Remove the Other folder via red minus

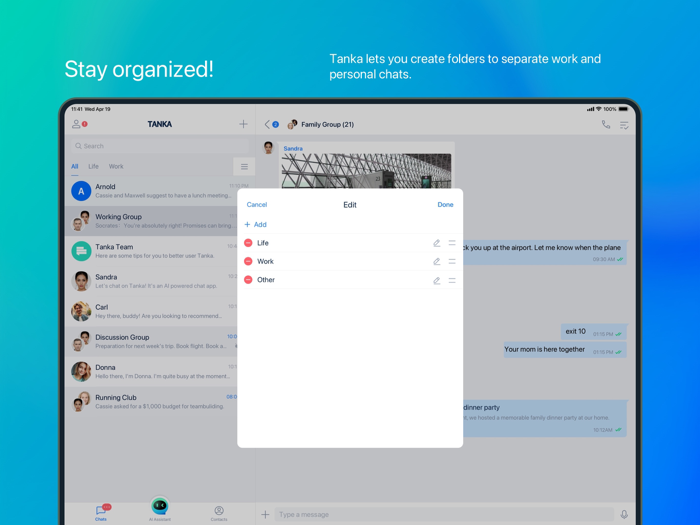(x=248, y=280)
